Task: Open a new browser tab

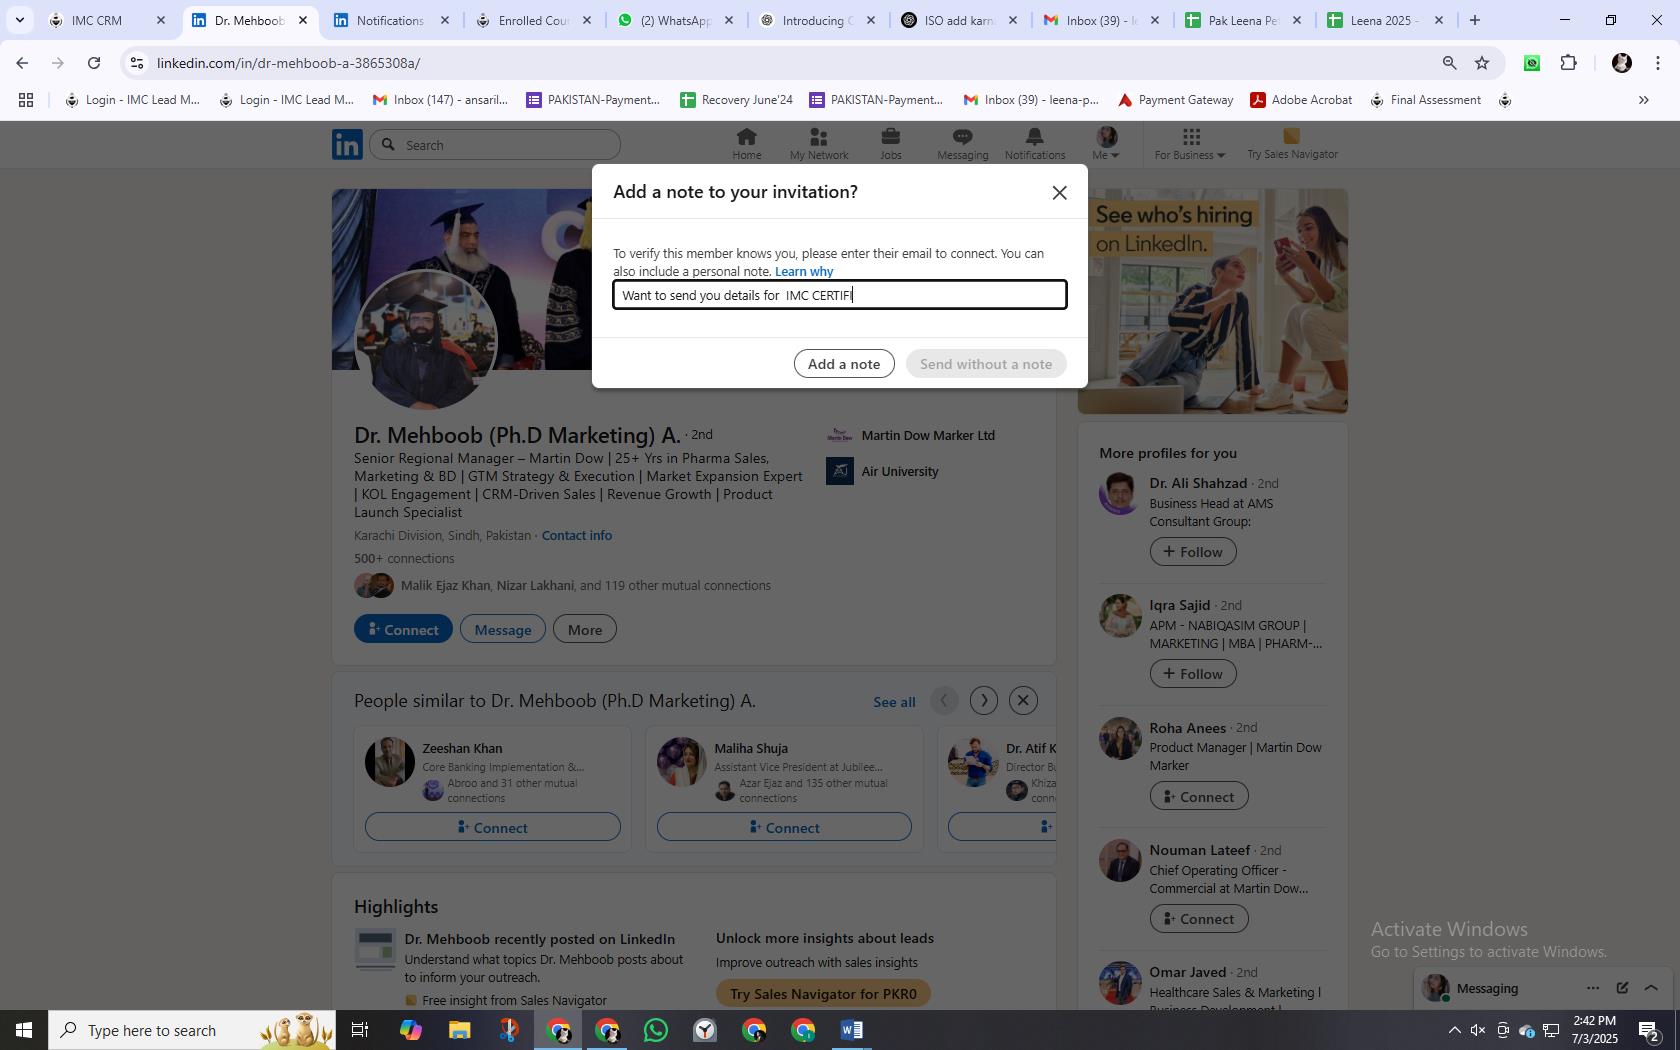Action: 1474,20
